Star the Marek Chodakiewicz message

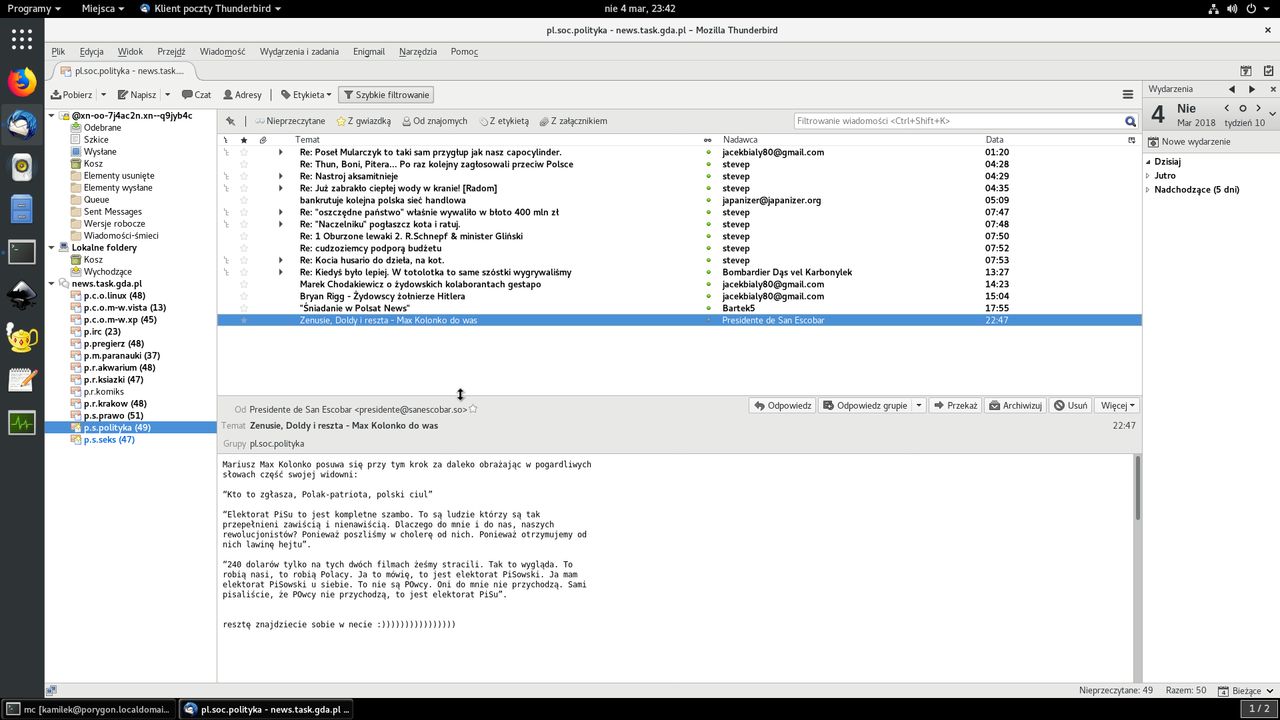coord(243,284)
